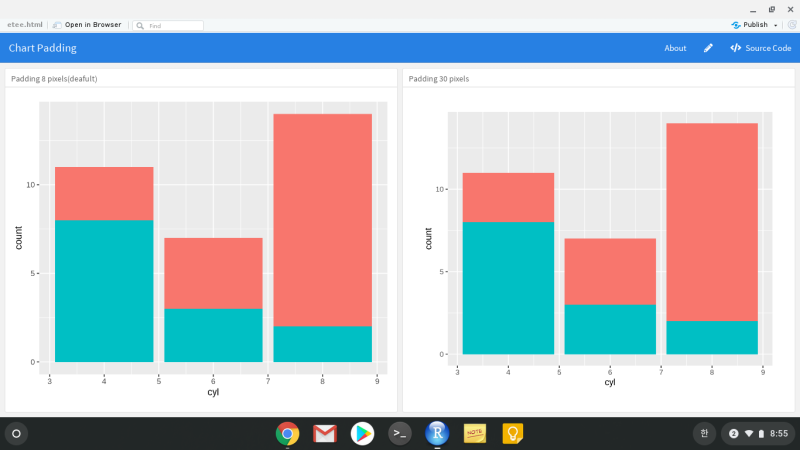Click the red cyl 4 bar in right chart
The width and height of the screenshot is (800, 450).
pos(508,197)
